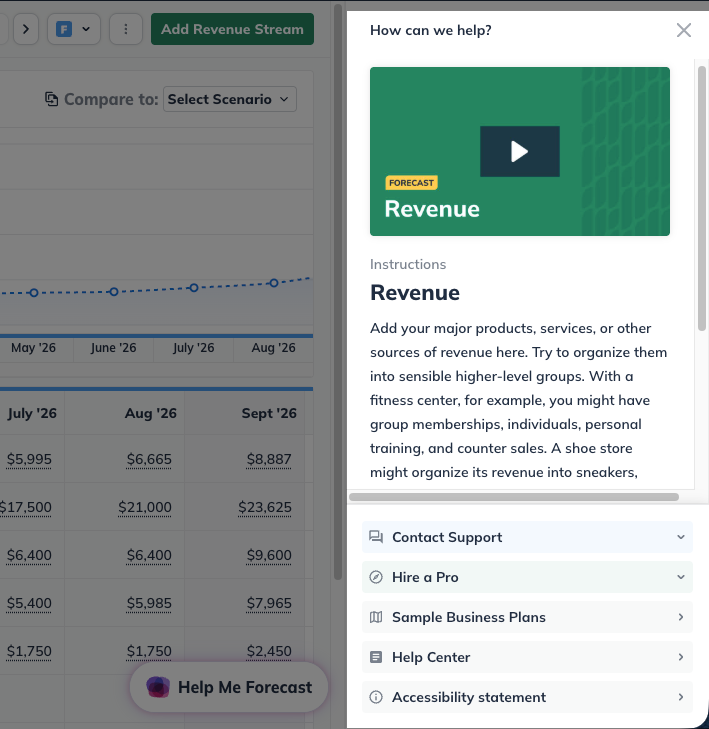Image resolution: width=709 pixels, height=729 pixels.
Task: Click the $21,000 Aug '26 value
Action: click(145, 507)
